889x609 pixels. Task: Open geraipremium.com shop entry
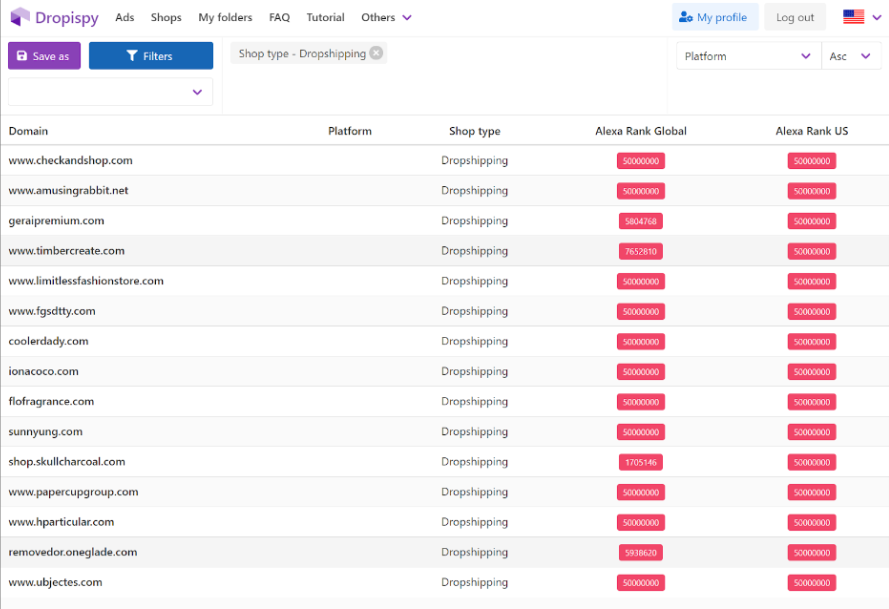[56, 221]
